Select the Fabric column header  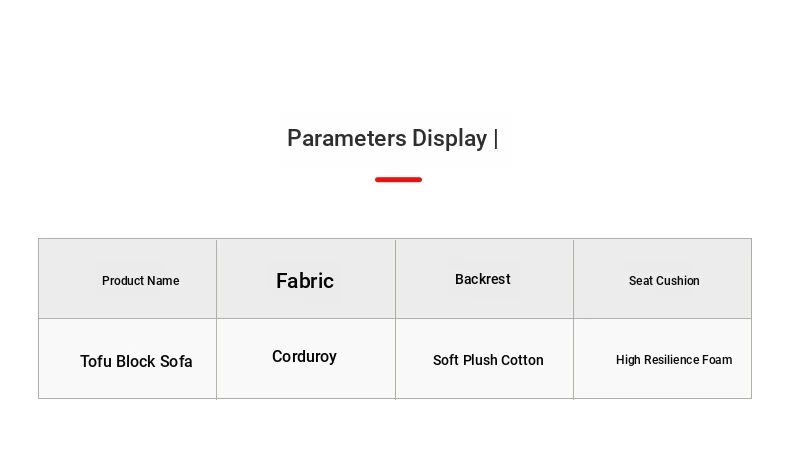(306, 279)
